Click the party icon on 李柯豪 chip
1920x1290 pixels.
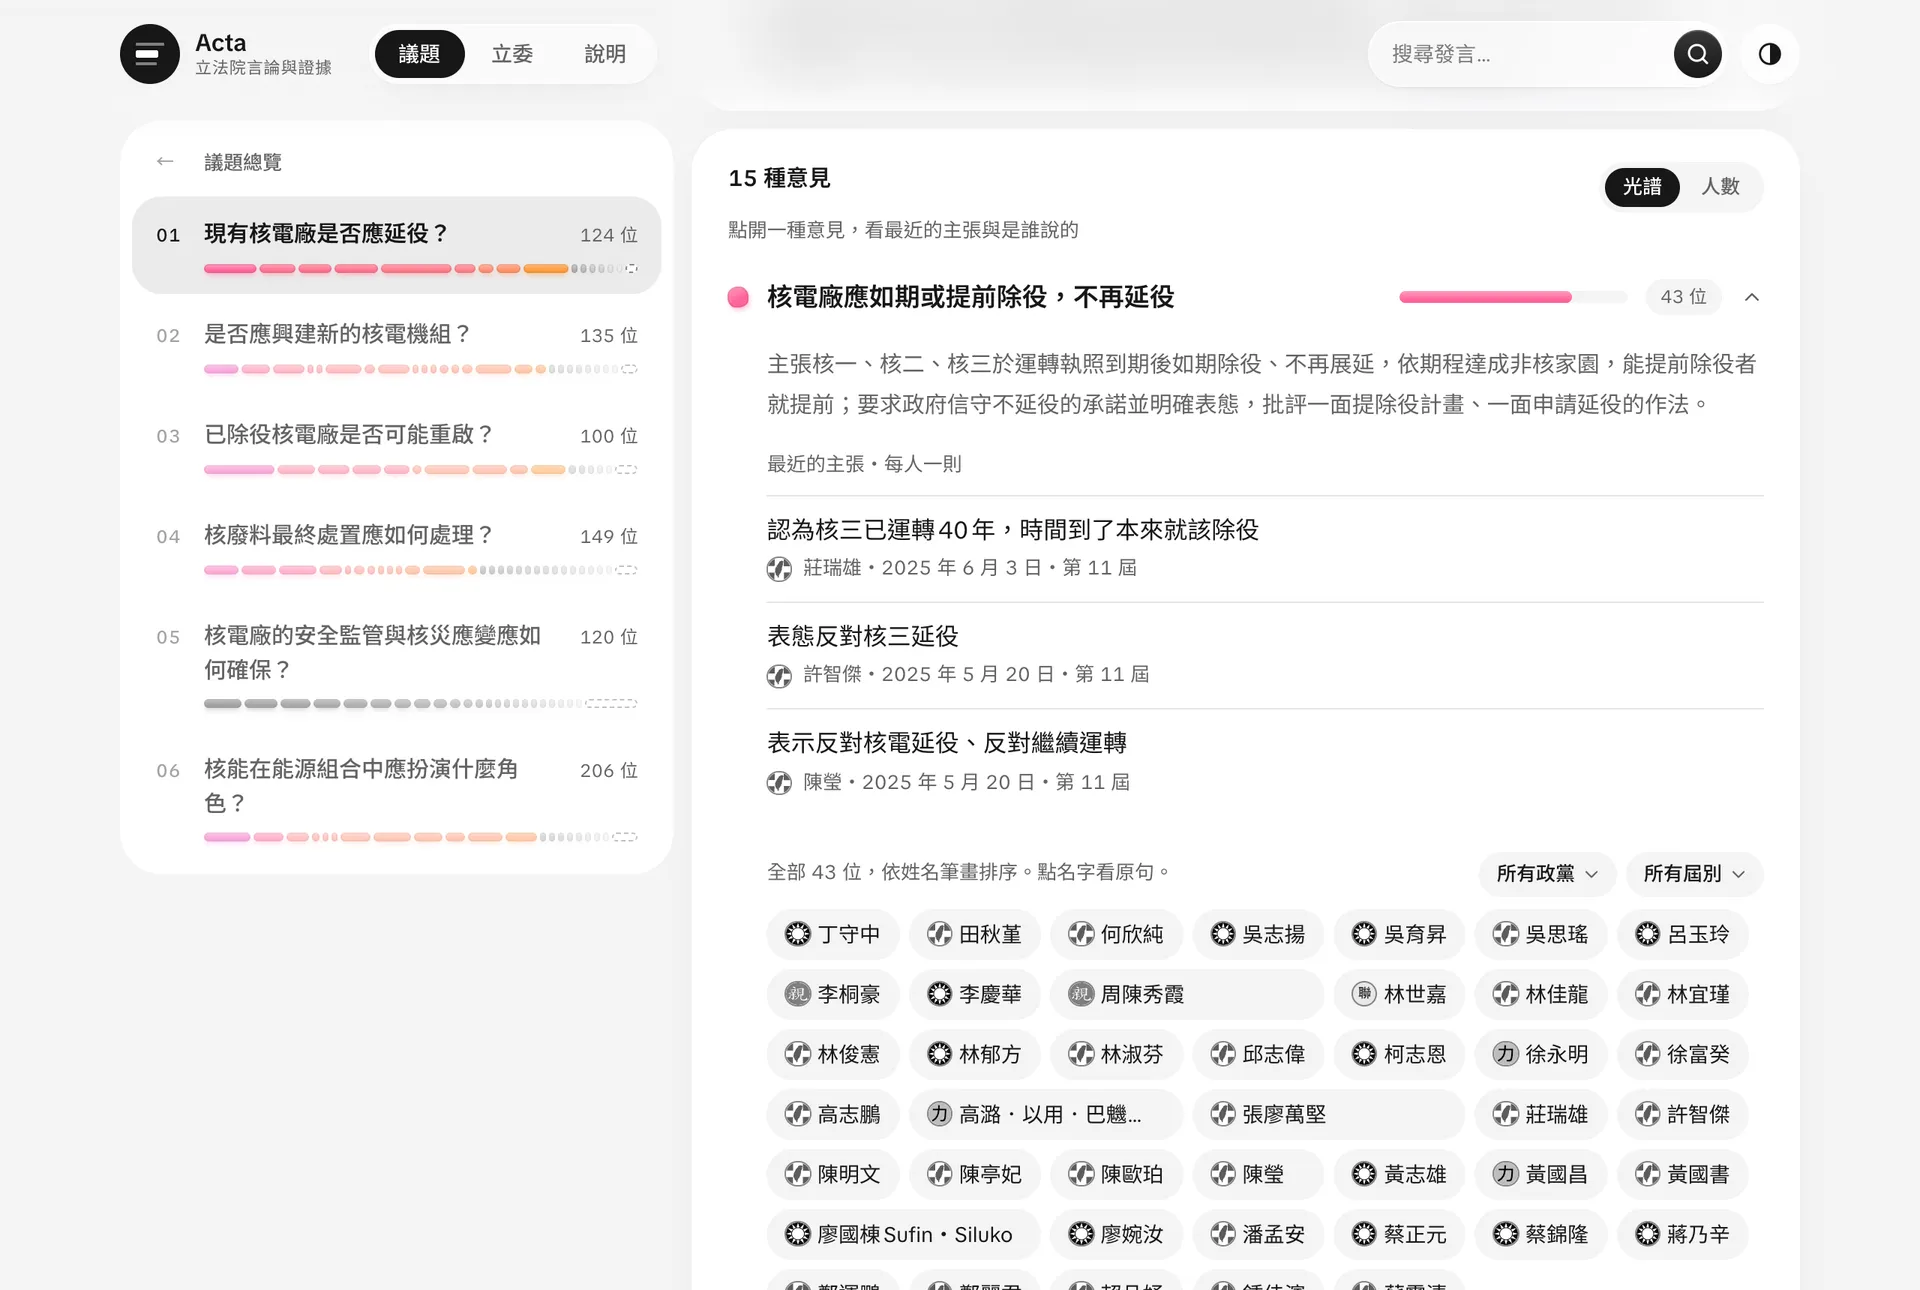797,994
